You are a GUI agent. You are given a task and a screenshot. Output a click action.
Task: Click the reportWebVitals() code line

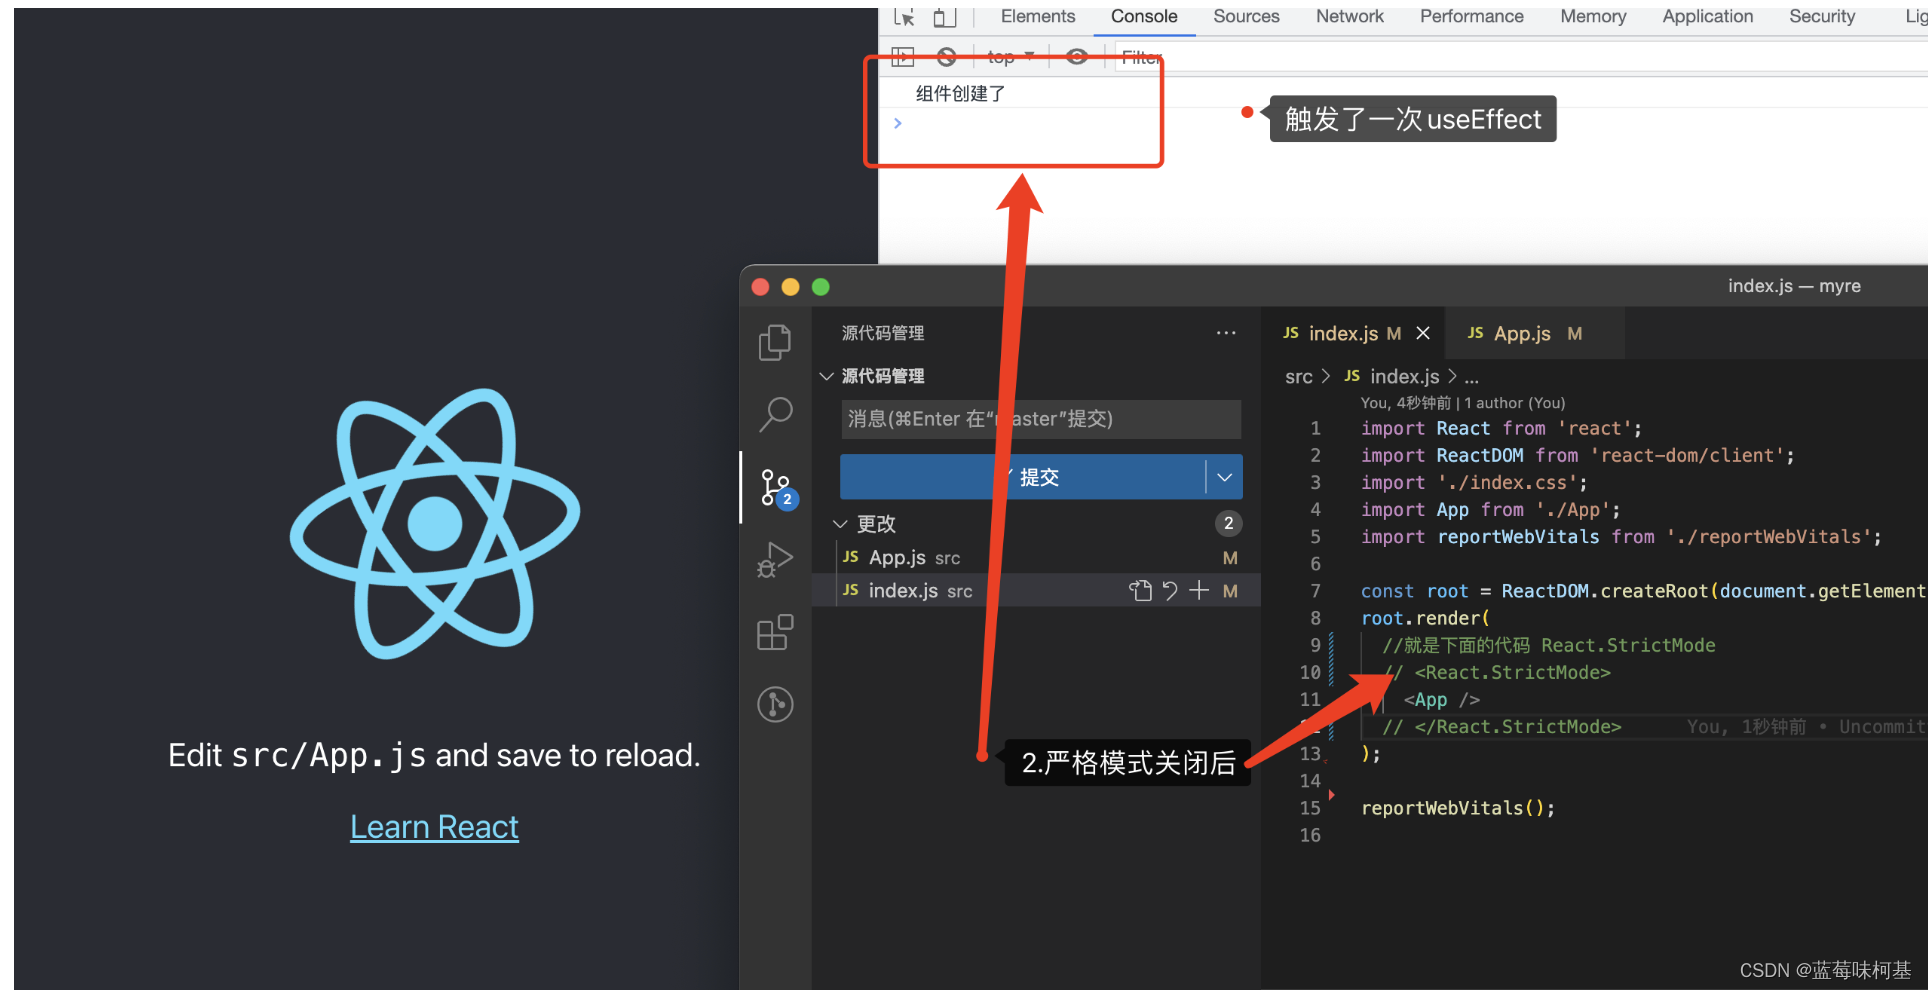[1457, 808]
